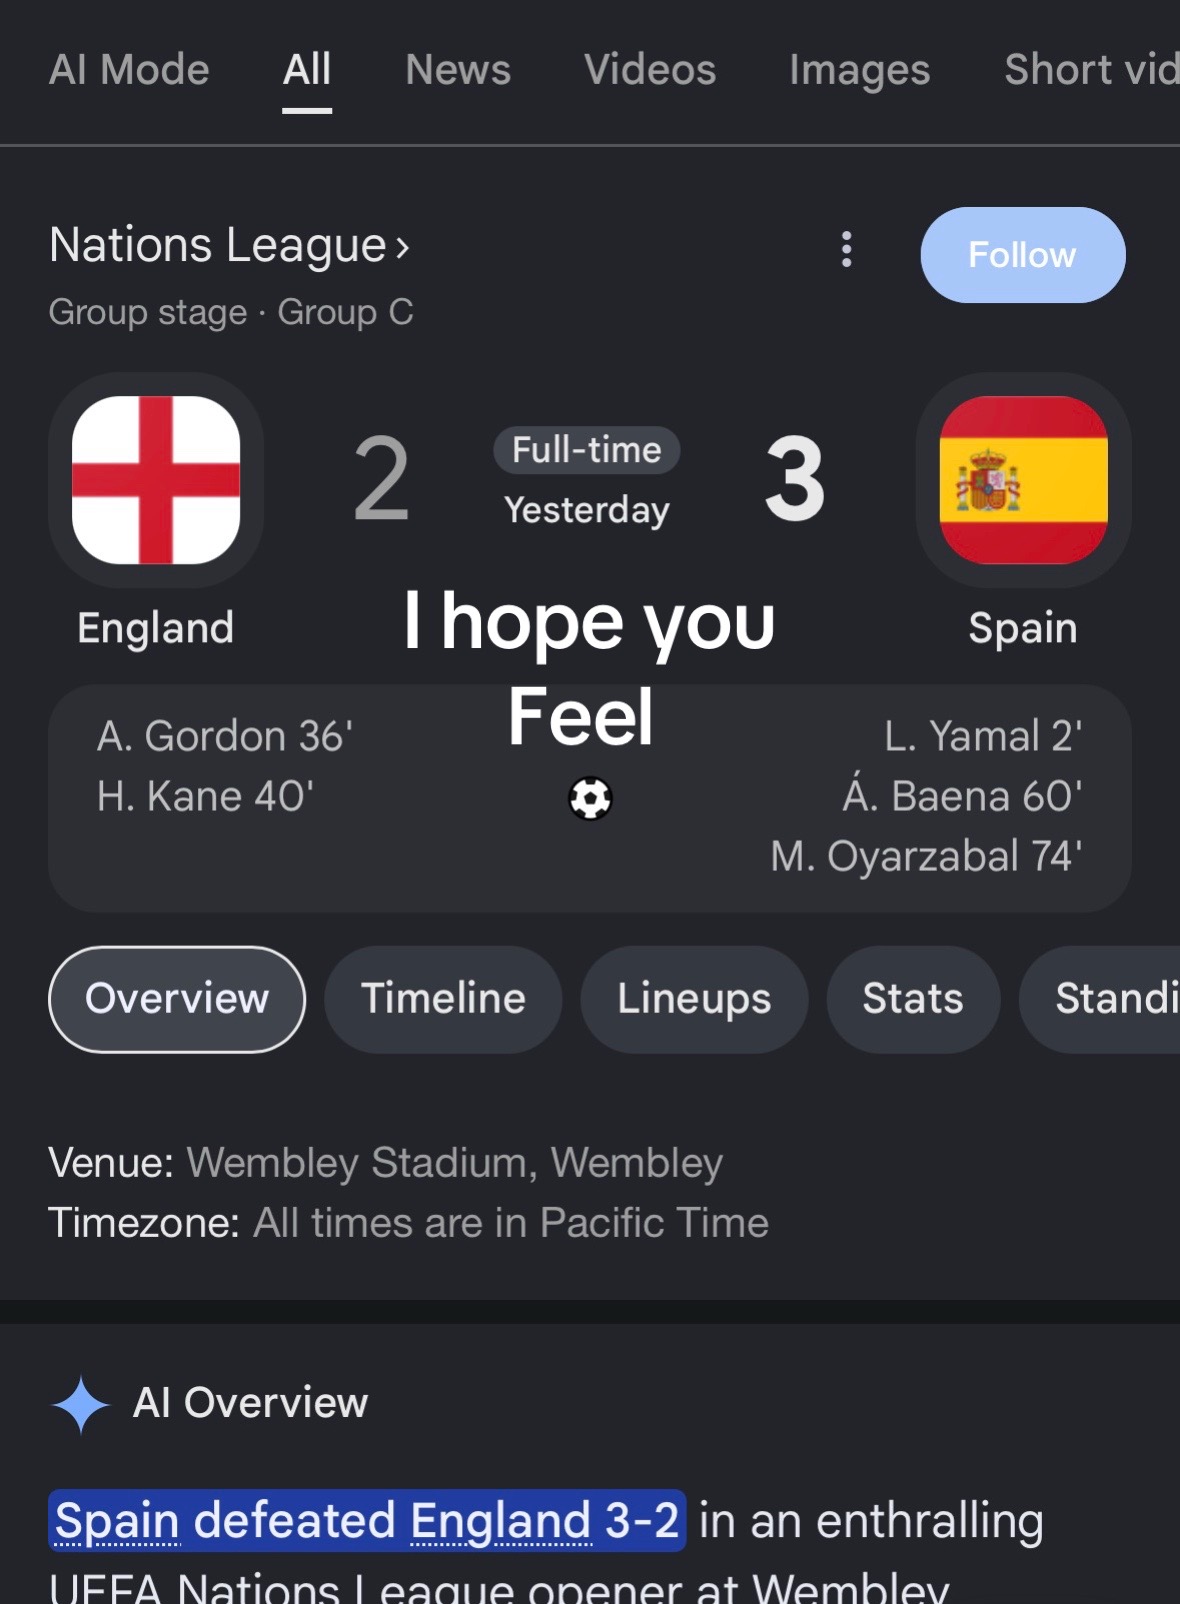Open the Videos search tab
This screenshot has width=1180, height=1604.
point(650,70)
